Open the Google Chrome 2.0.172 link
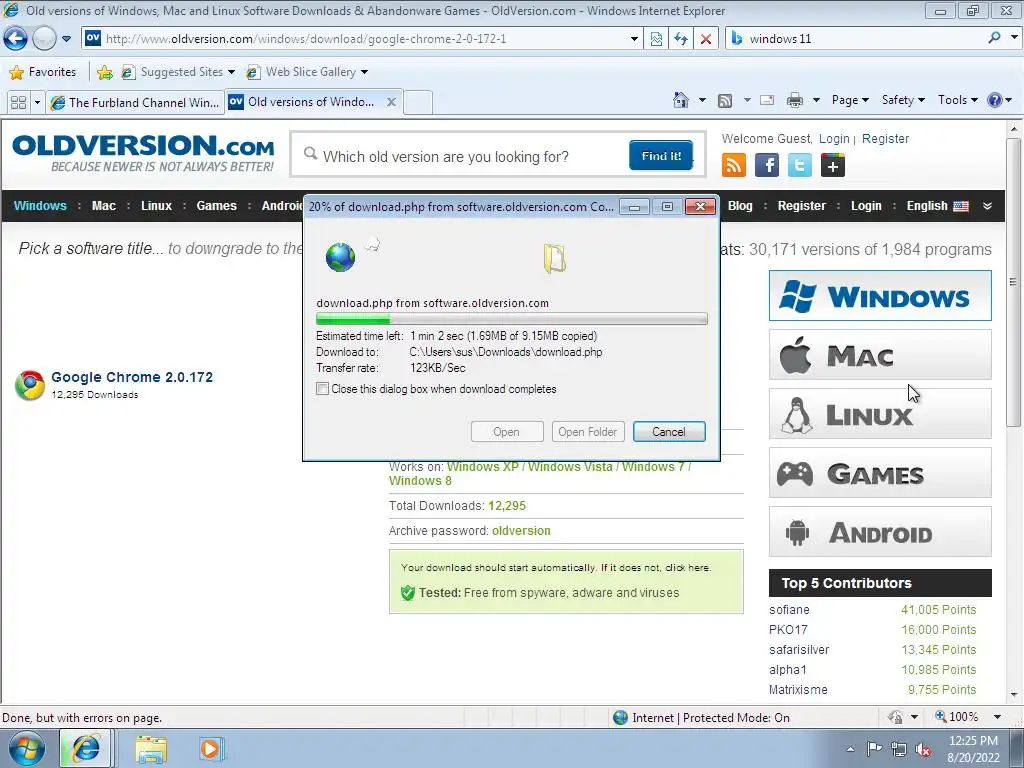The width and height of the screenshot is (1024, 768). (132, 377)
